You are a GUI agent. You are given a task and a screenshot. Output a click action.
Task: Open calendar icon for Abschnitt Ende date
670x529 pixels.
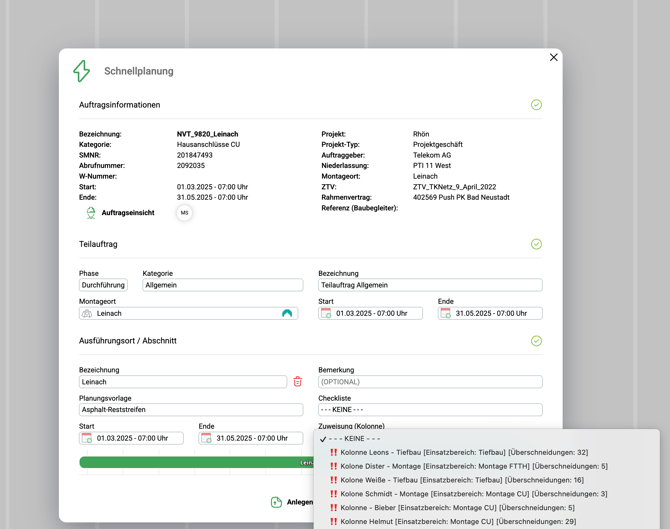click(x=206, y=439)
